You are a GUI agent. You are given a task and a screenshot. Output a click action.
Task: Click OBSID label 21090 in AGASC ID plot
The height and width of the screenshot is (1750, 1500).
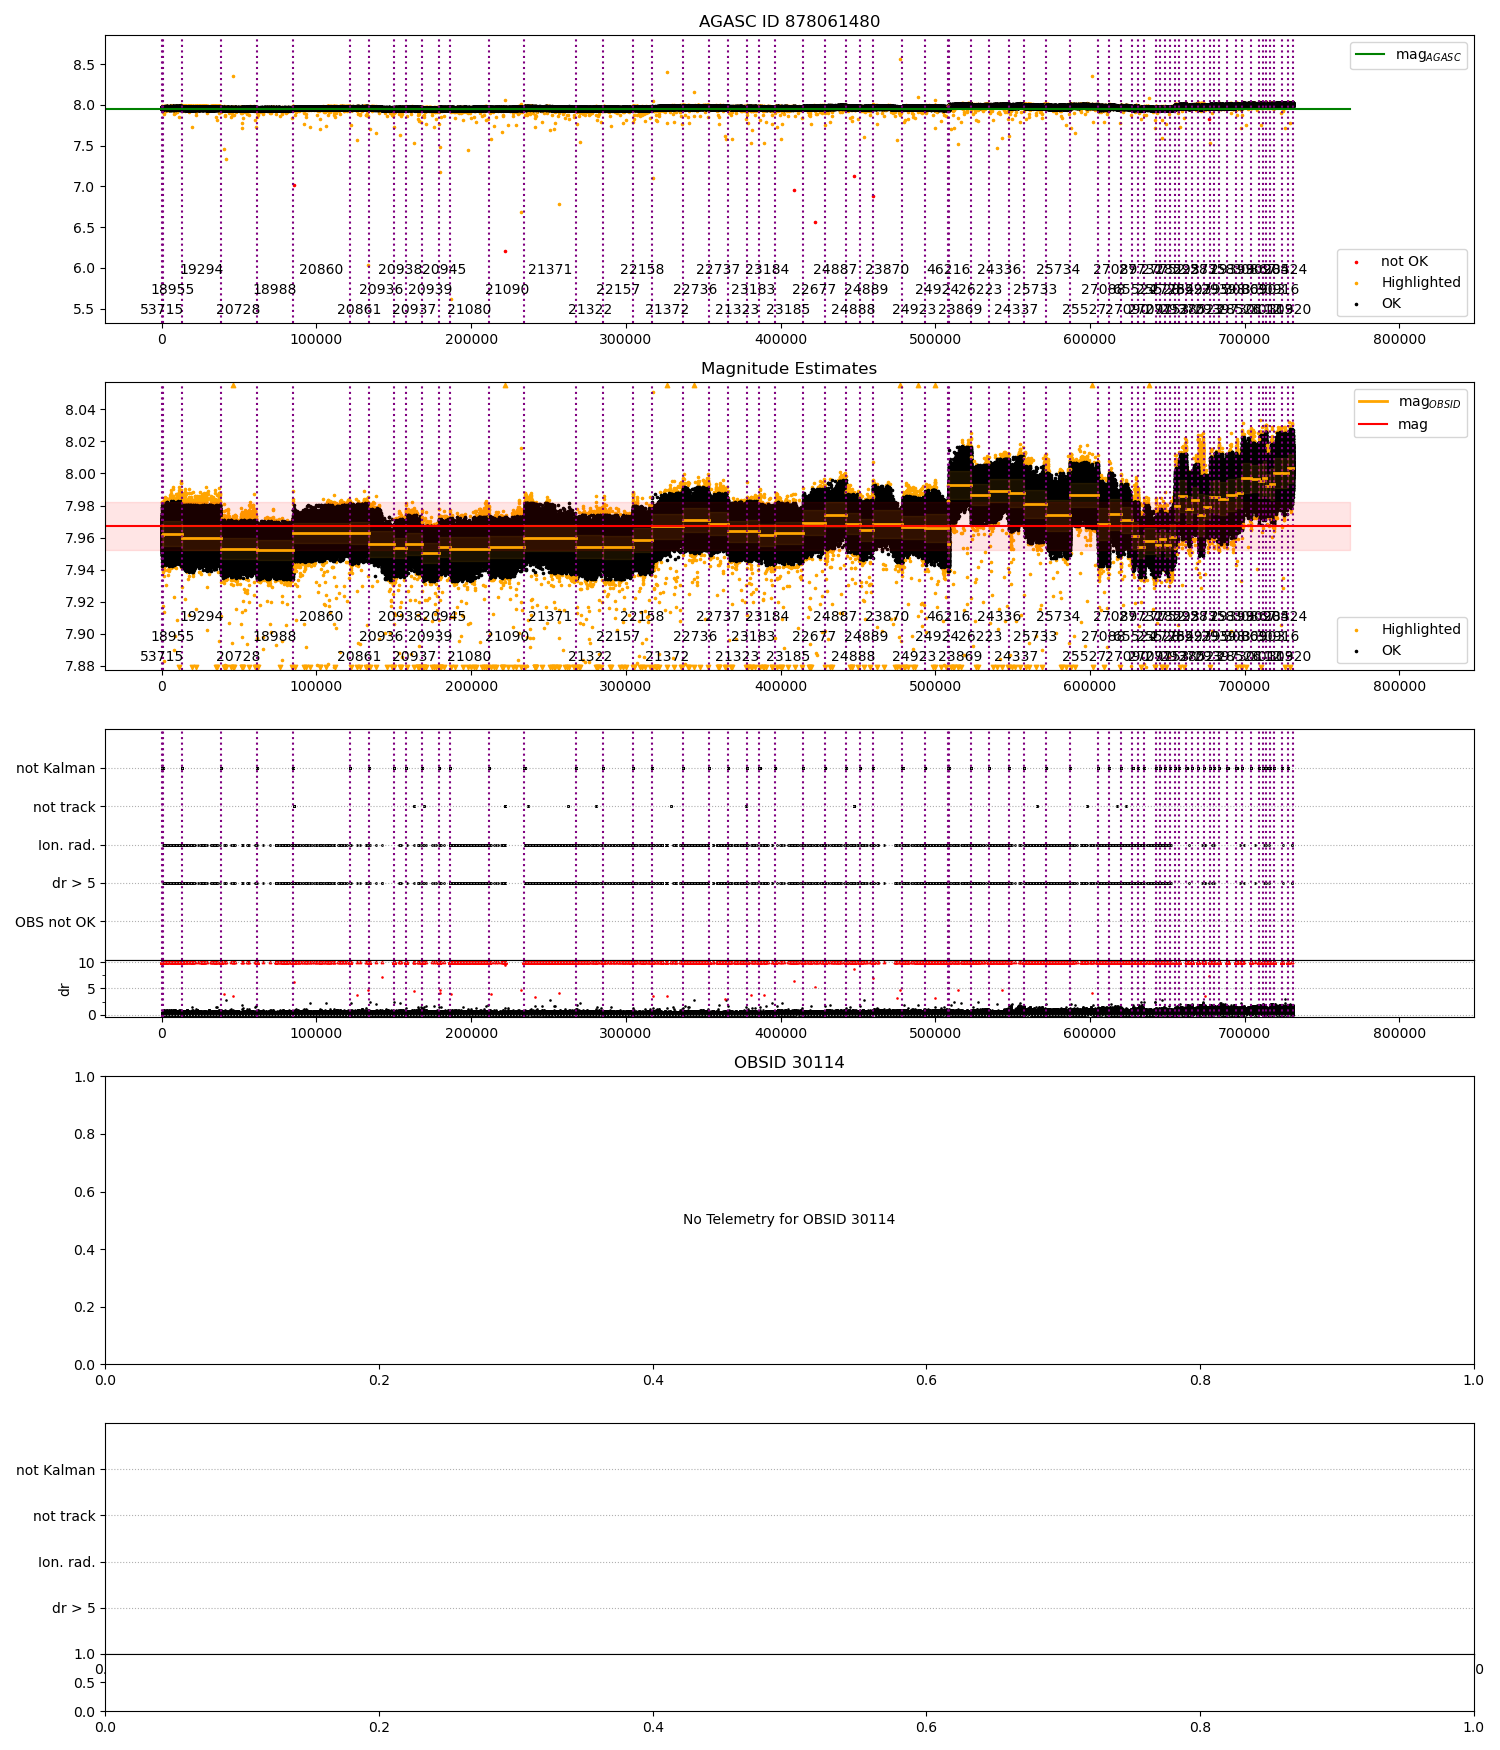[x=507, y=290]
